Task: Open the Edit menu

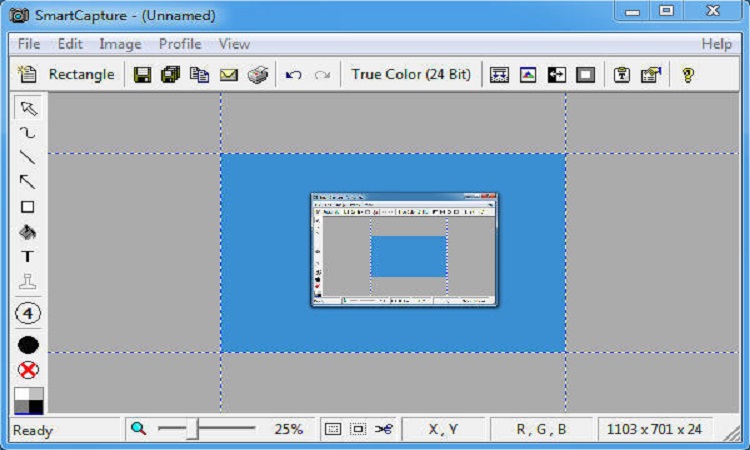Action: coord(70,44)
